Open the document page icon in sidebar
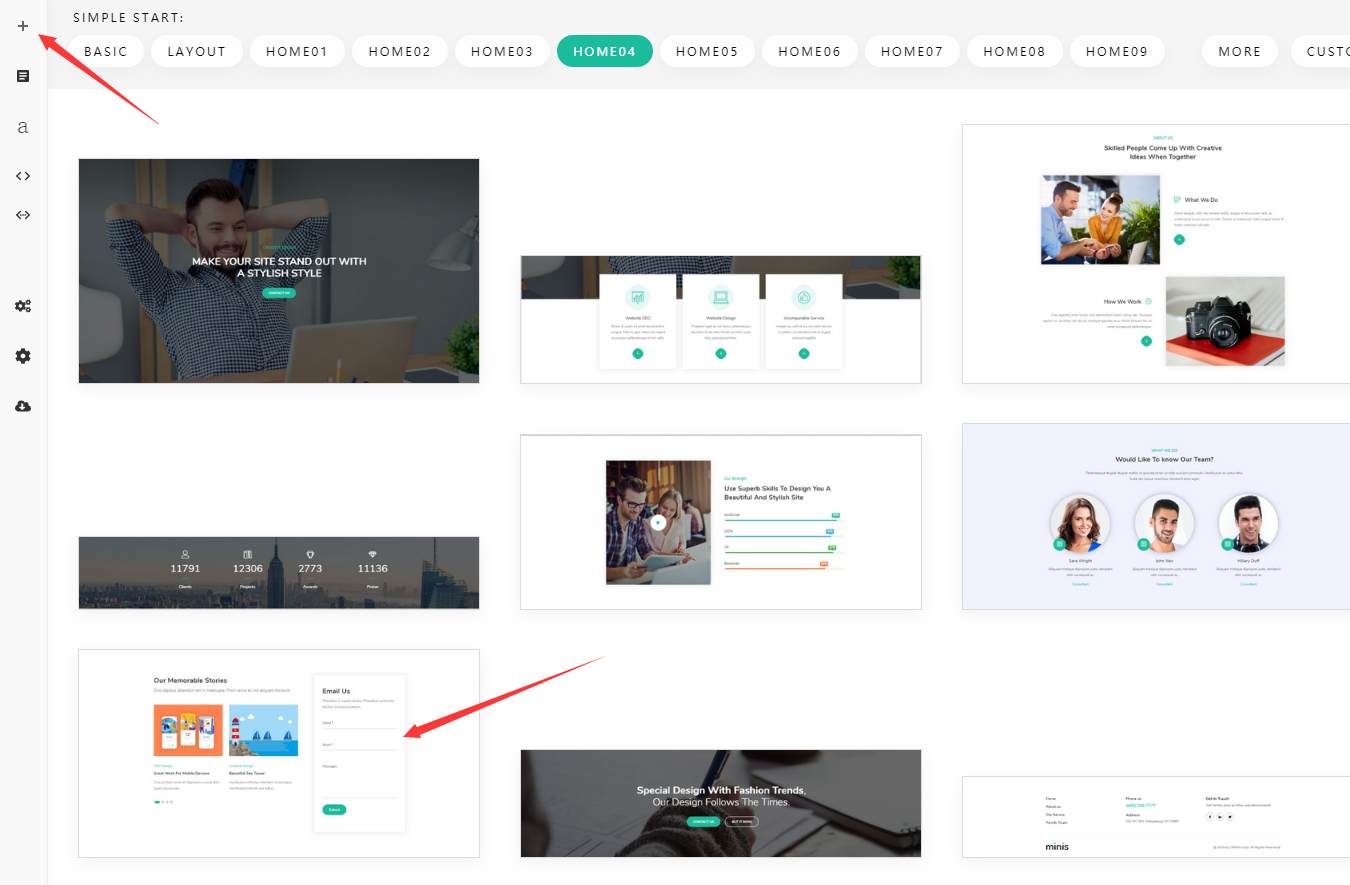The width and height of the screenshot is (1350, 885). coord(23,76)
